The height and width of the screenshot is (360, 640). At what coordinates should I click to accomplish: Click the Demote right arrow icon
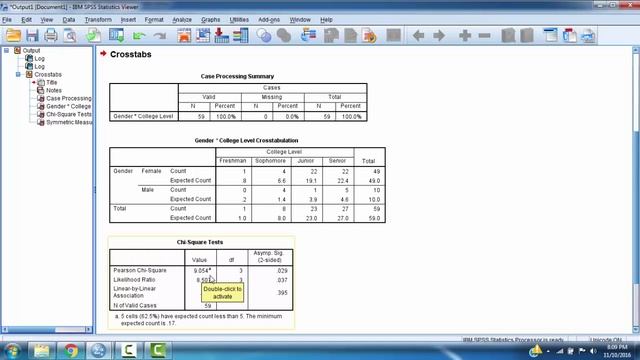(x=439, y=36)
